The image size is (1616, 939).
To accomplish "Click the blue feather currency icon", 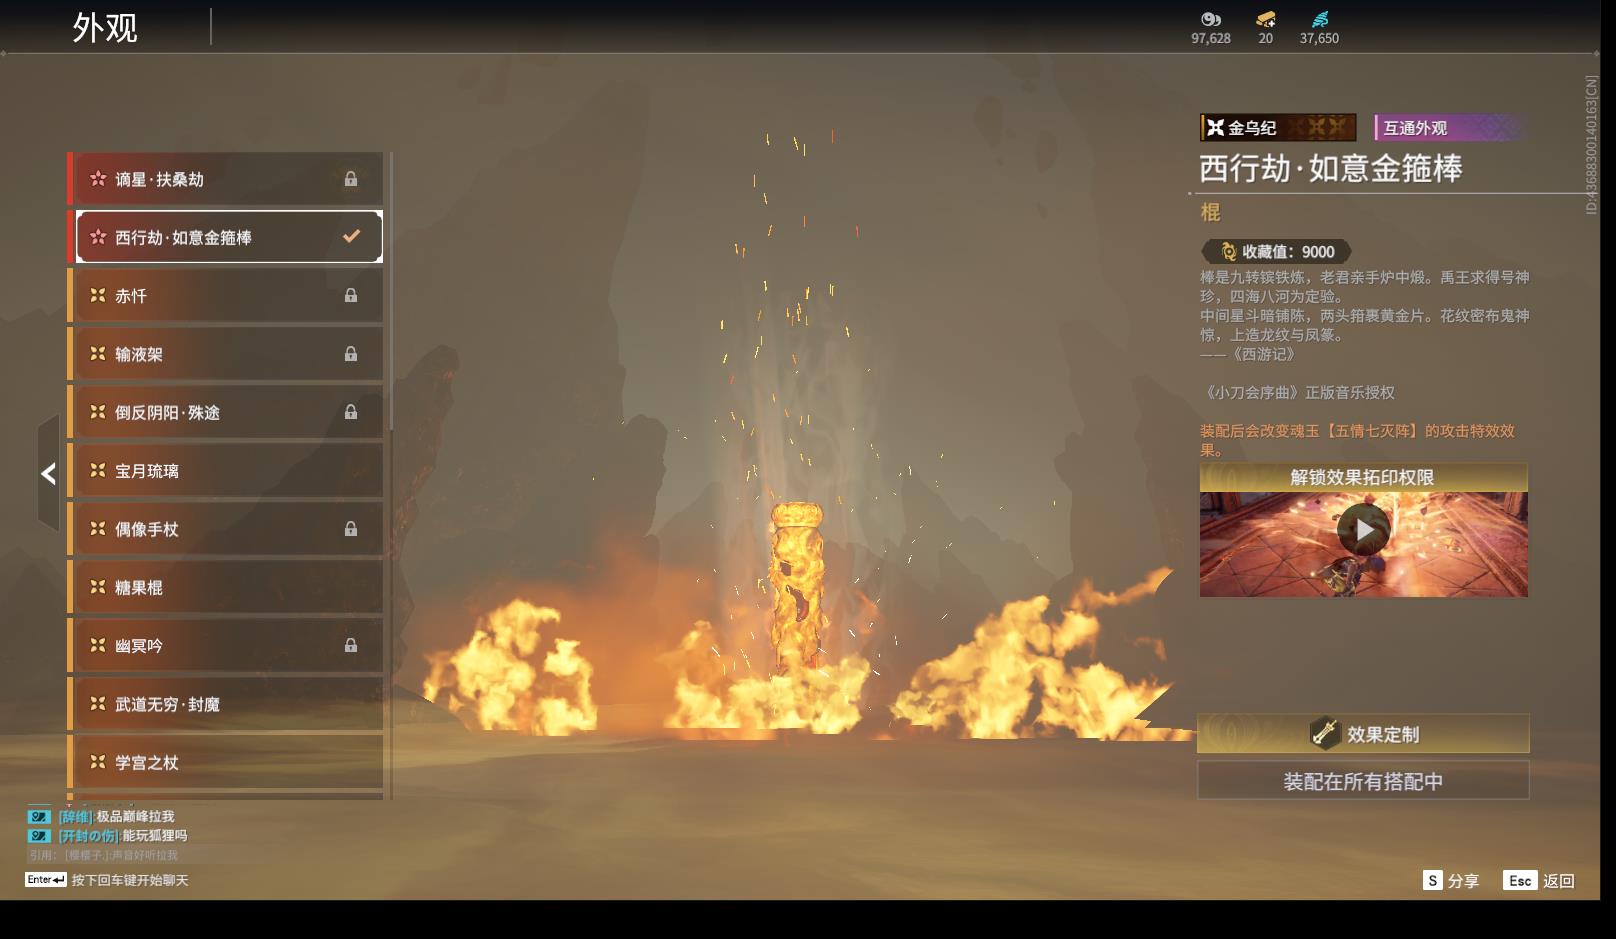I will pyautogui.click(x=1320, y=19).
